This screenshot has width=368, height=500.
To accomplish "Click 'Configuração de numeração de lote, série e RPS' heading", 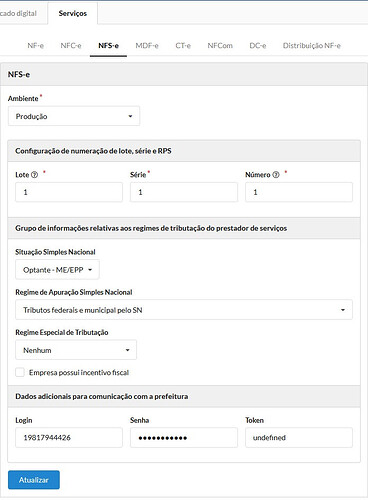I will [x=93, y=151].
